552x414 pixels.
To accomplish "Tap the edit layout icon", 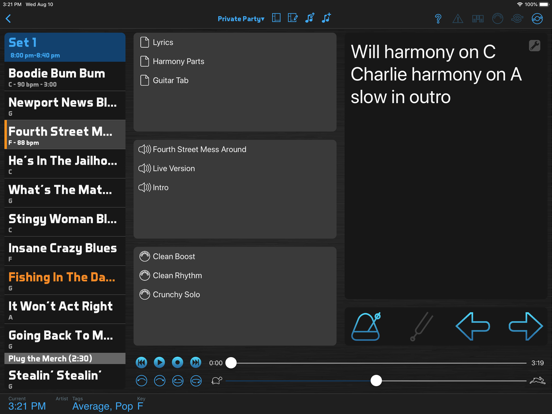I will (x=293, y=18).
